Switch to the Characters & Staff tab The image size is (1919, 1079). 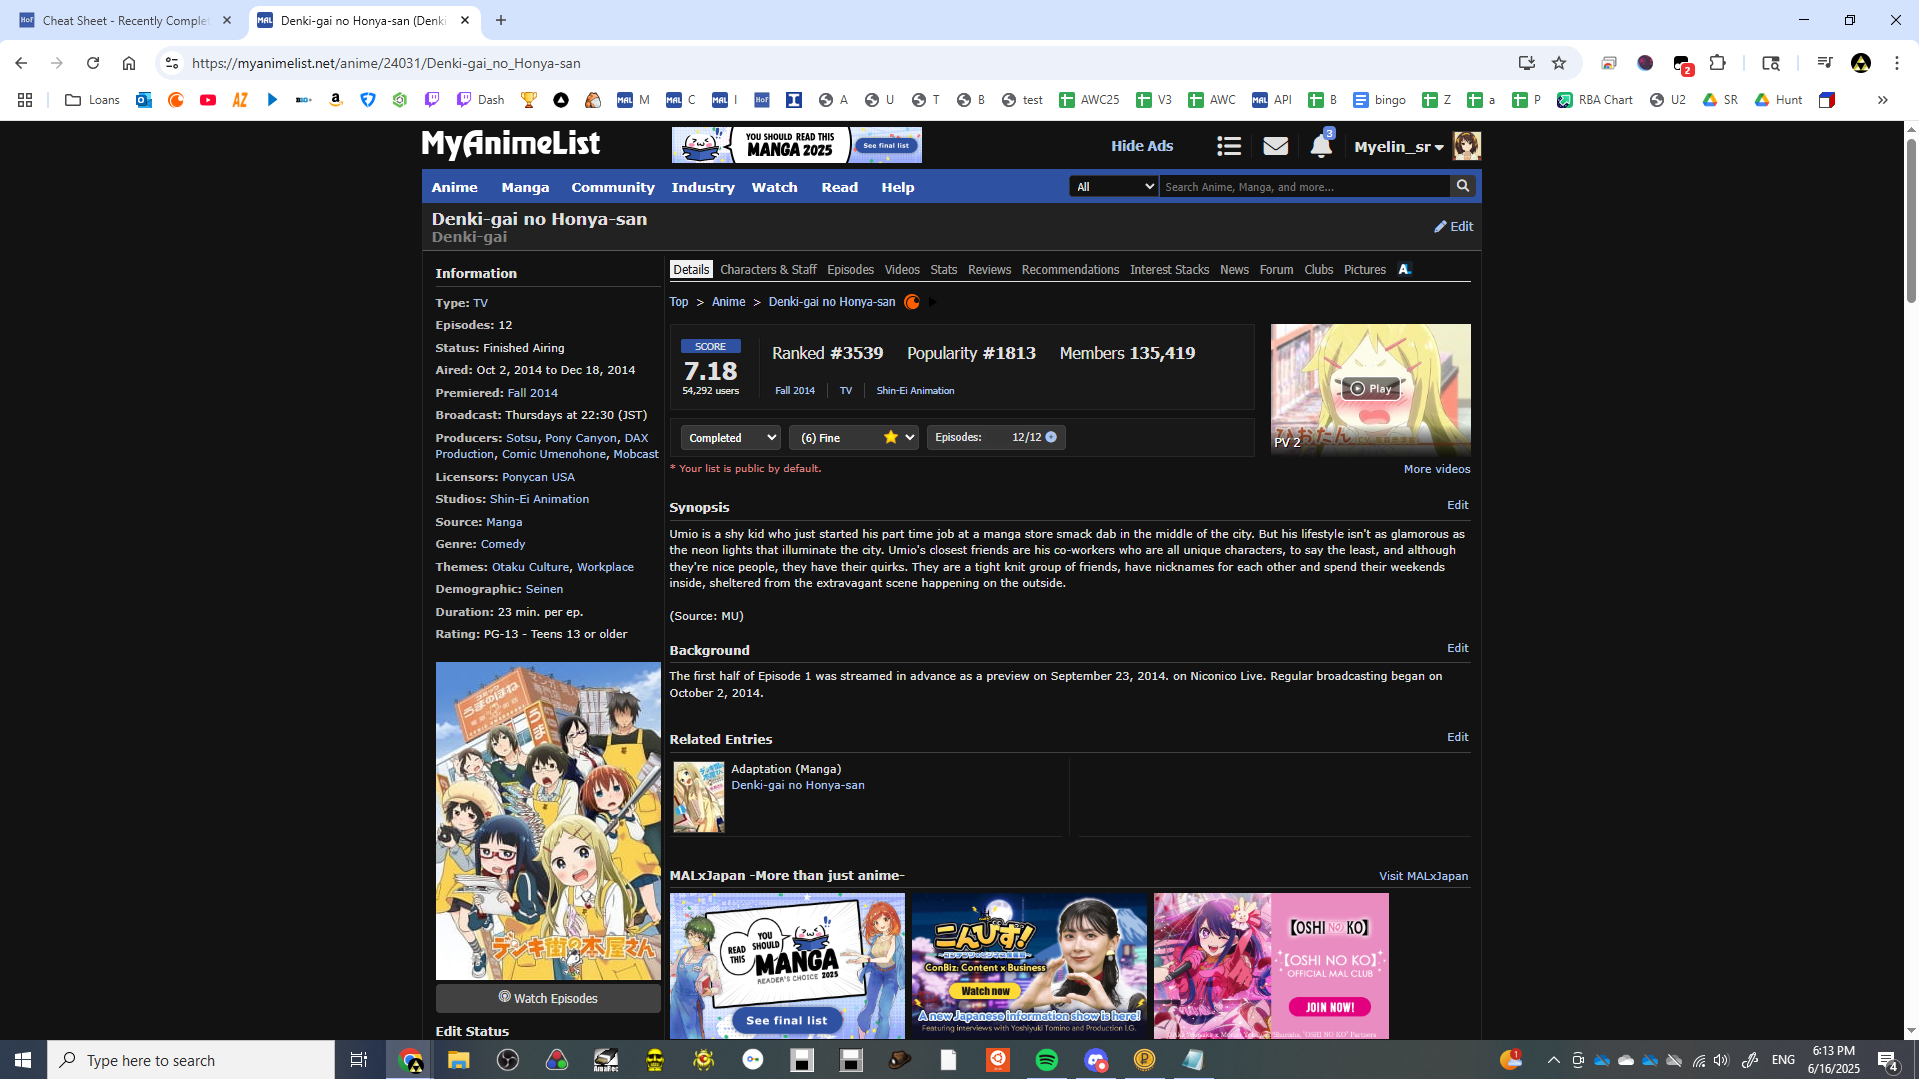coord(768,270)
